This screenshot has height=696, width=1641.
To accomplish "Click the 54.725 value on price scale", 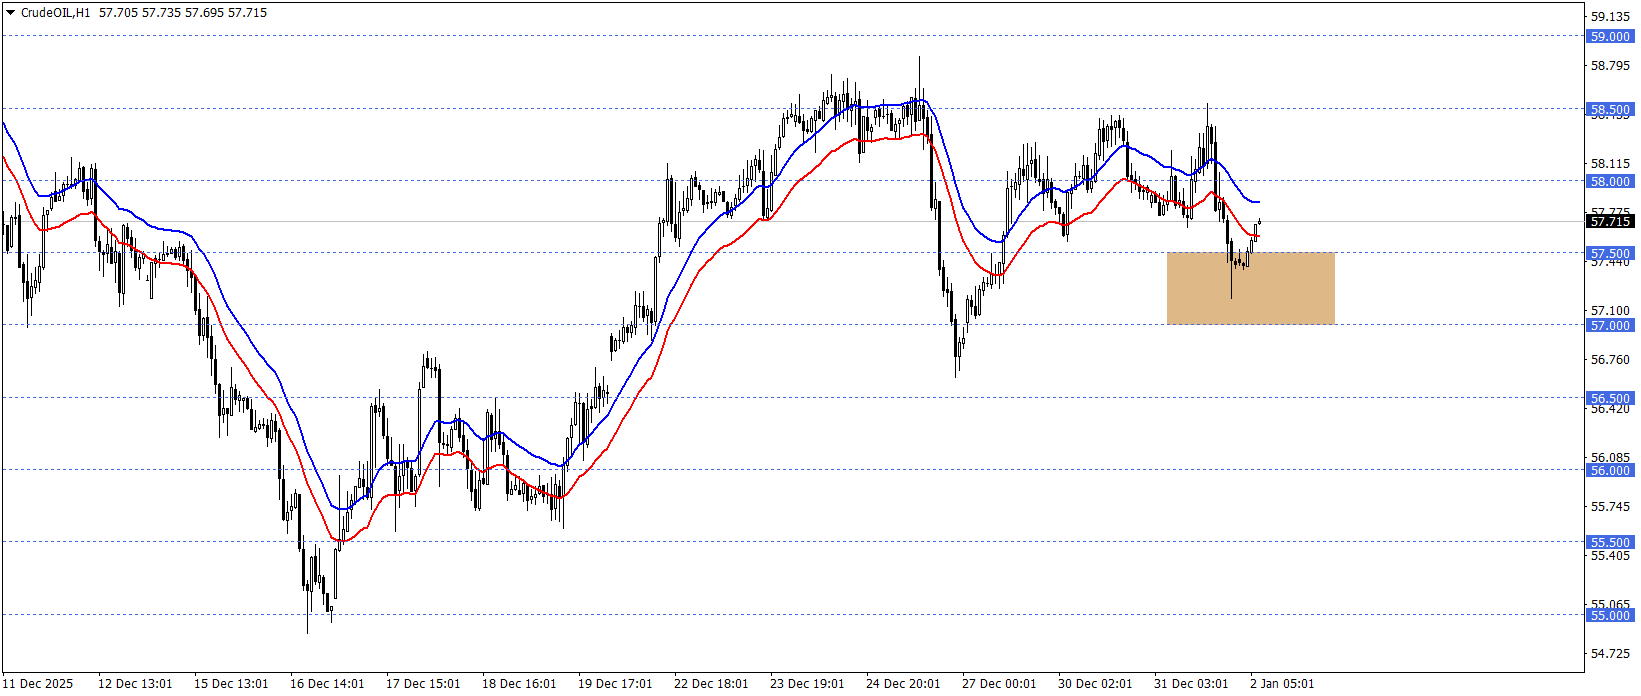I will pos(1610,654).
